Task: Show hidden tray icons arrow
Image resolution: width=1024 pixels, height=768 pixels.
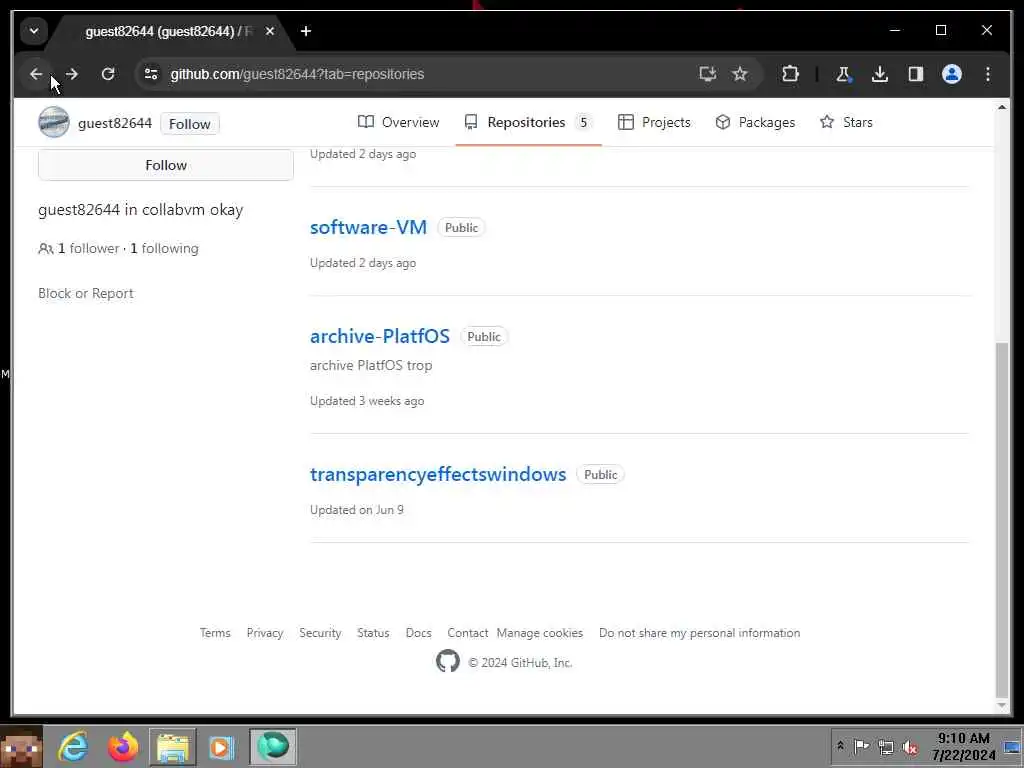Action: 840,746
